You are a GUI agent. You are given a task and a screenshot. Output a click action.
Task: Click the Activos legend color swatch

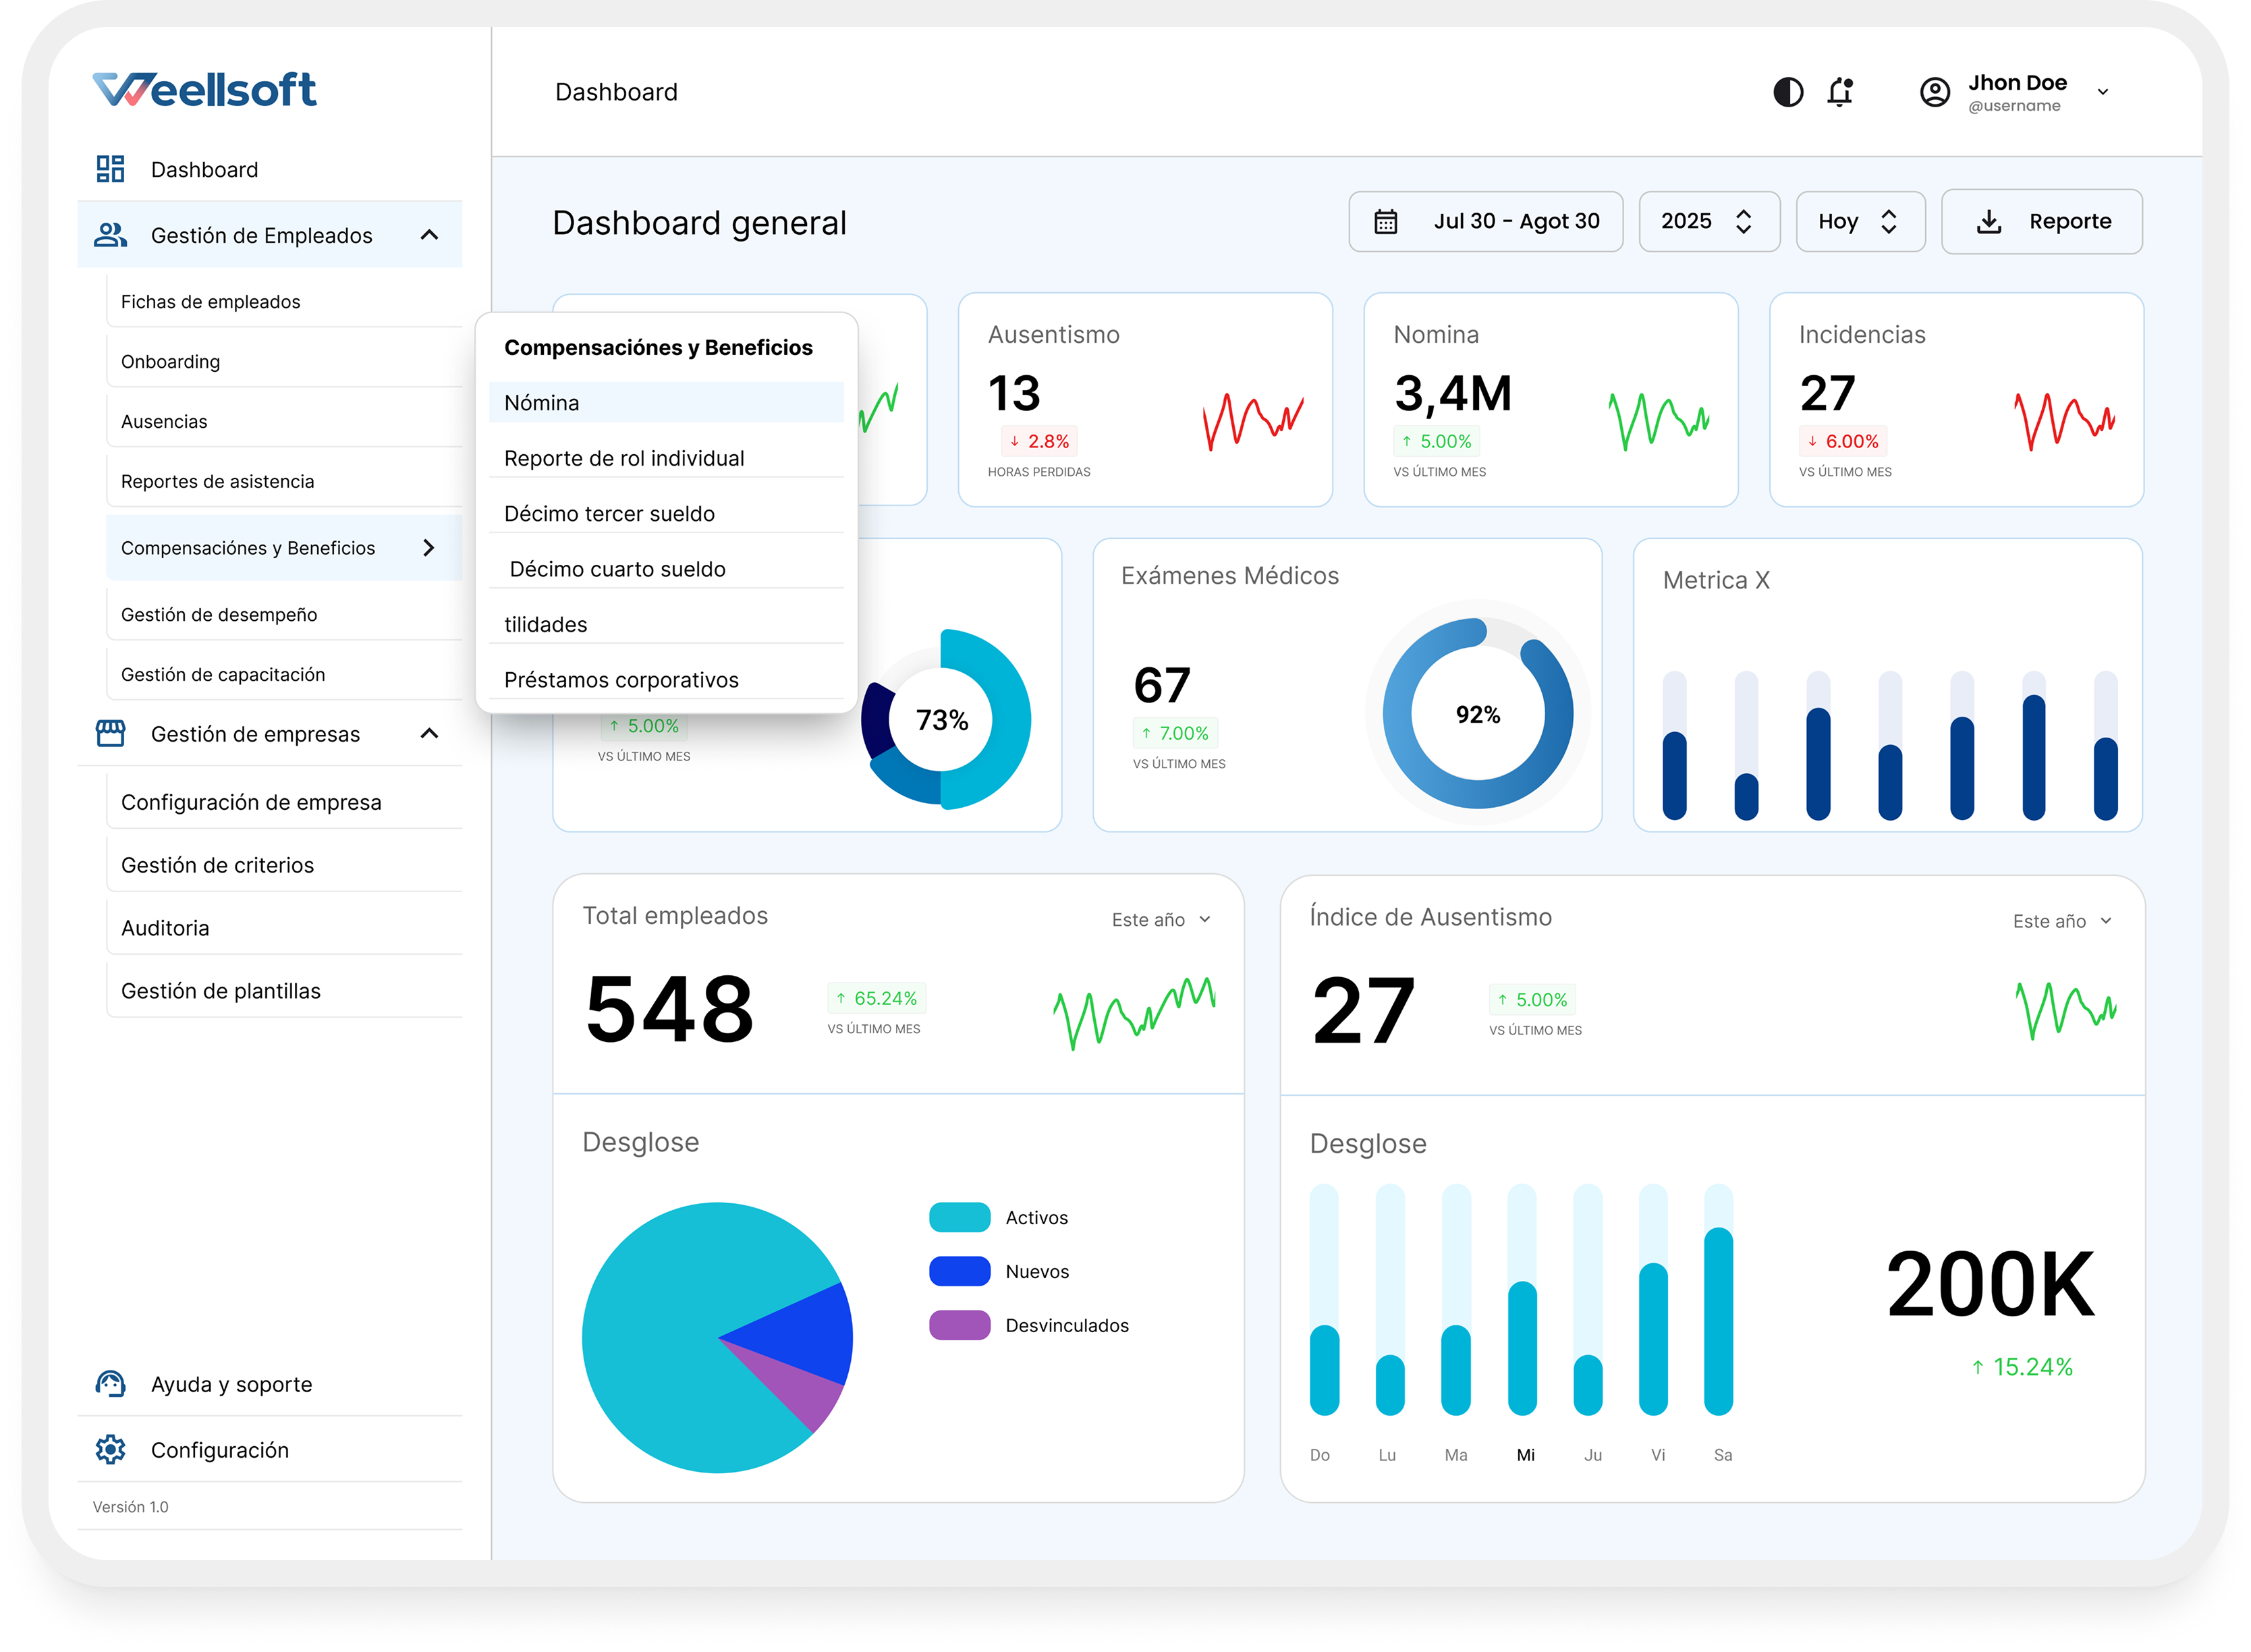click(959, 1217)
